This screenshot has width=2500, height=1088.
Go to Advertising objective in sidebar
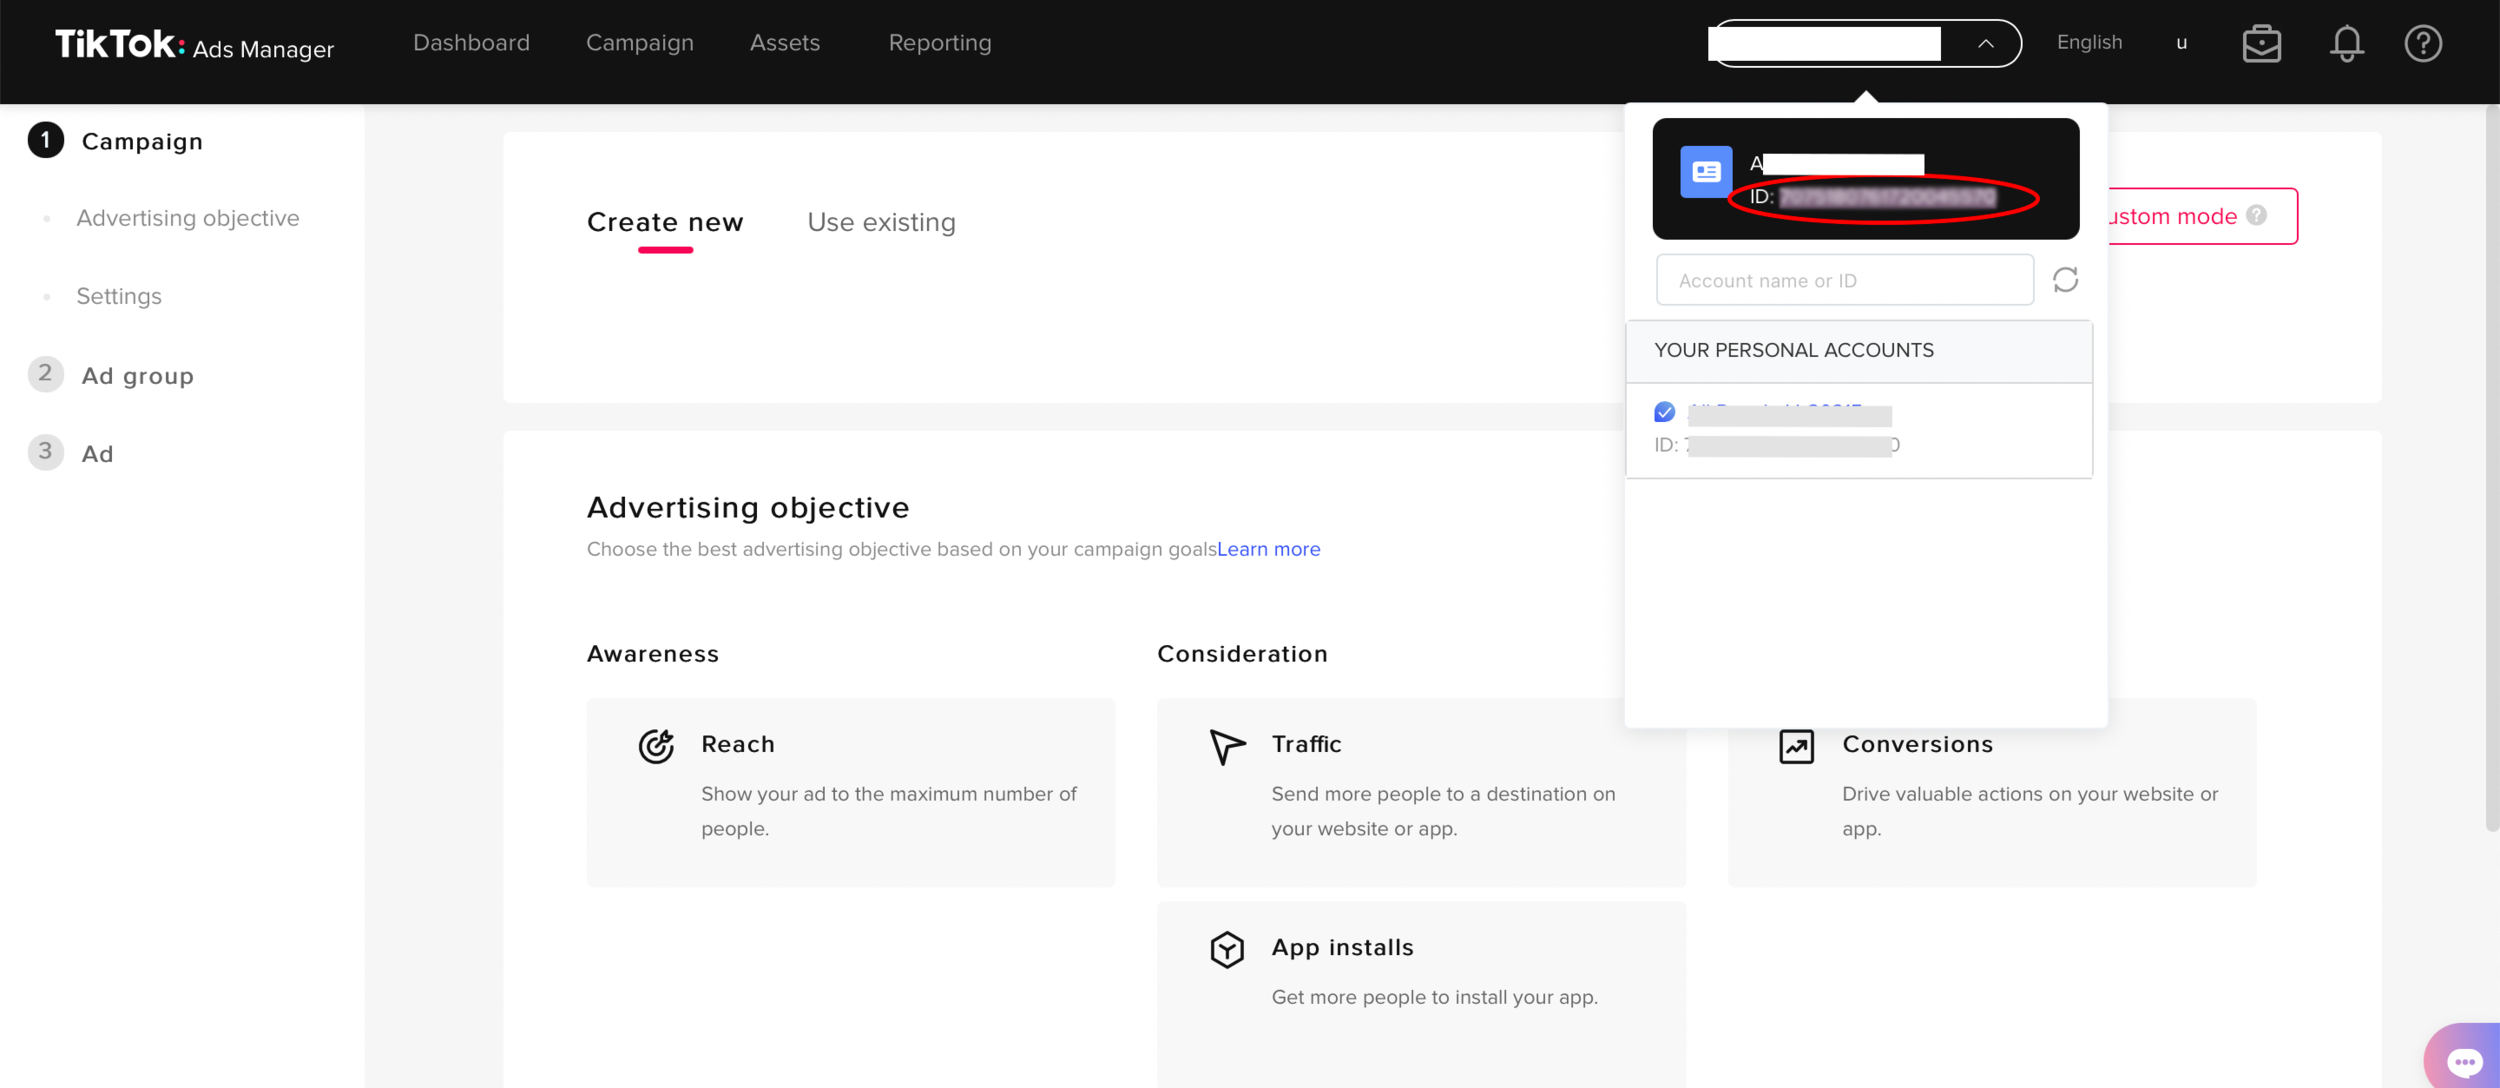point(187,218)
